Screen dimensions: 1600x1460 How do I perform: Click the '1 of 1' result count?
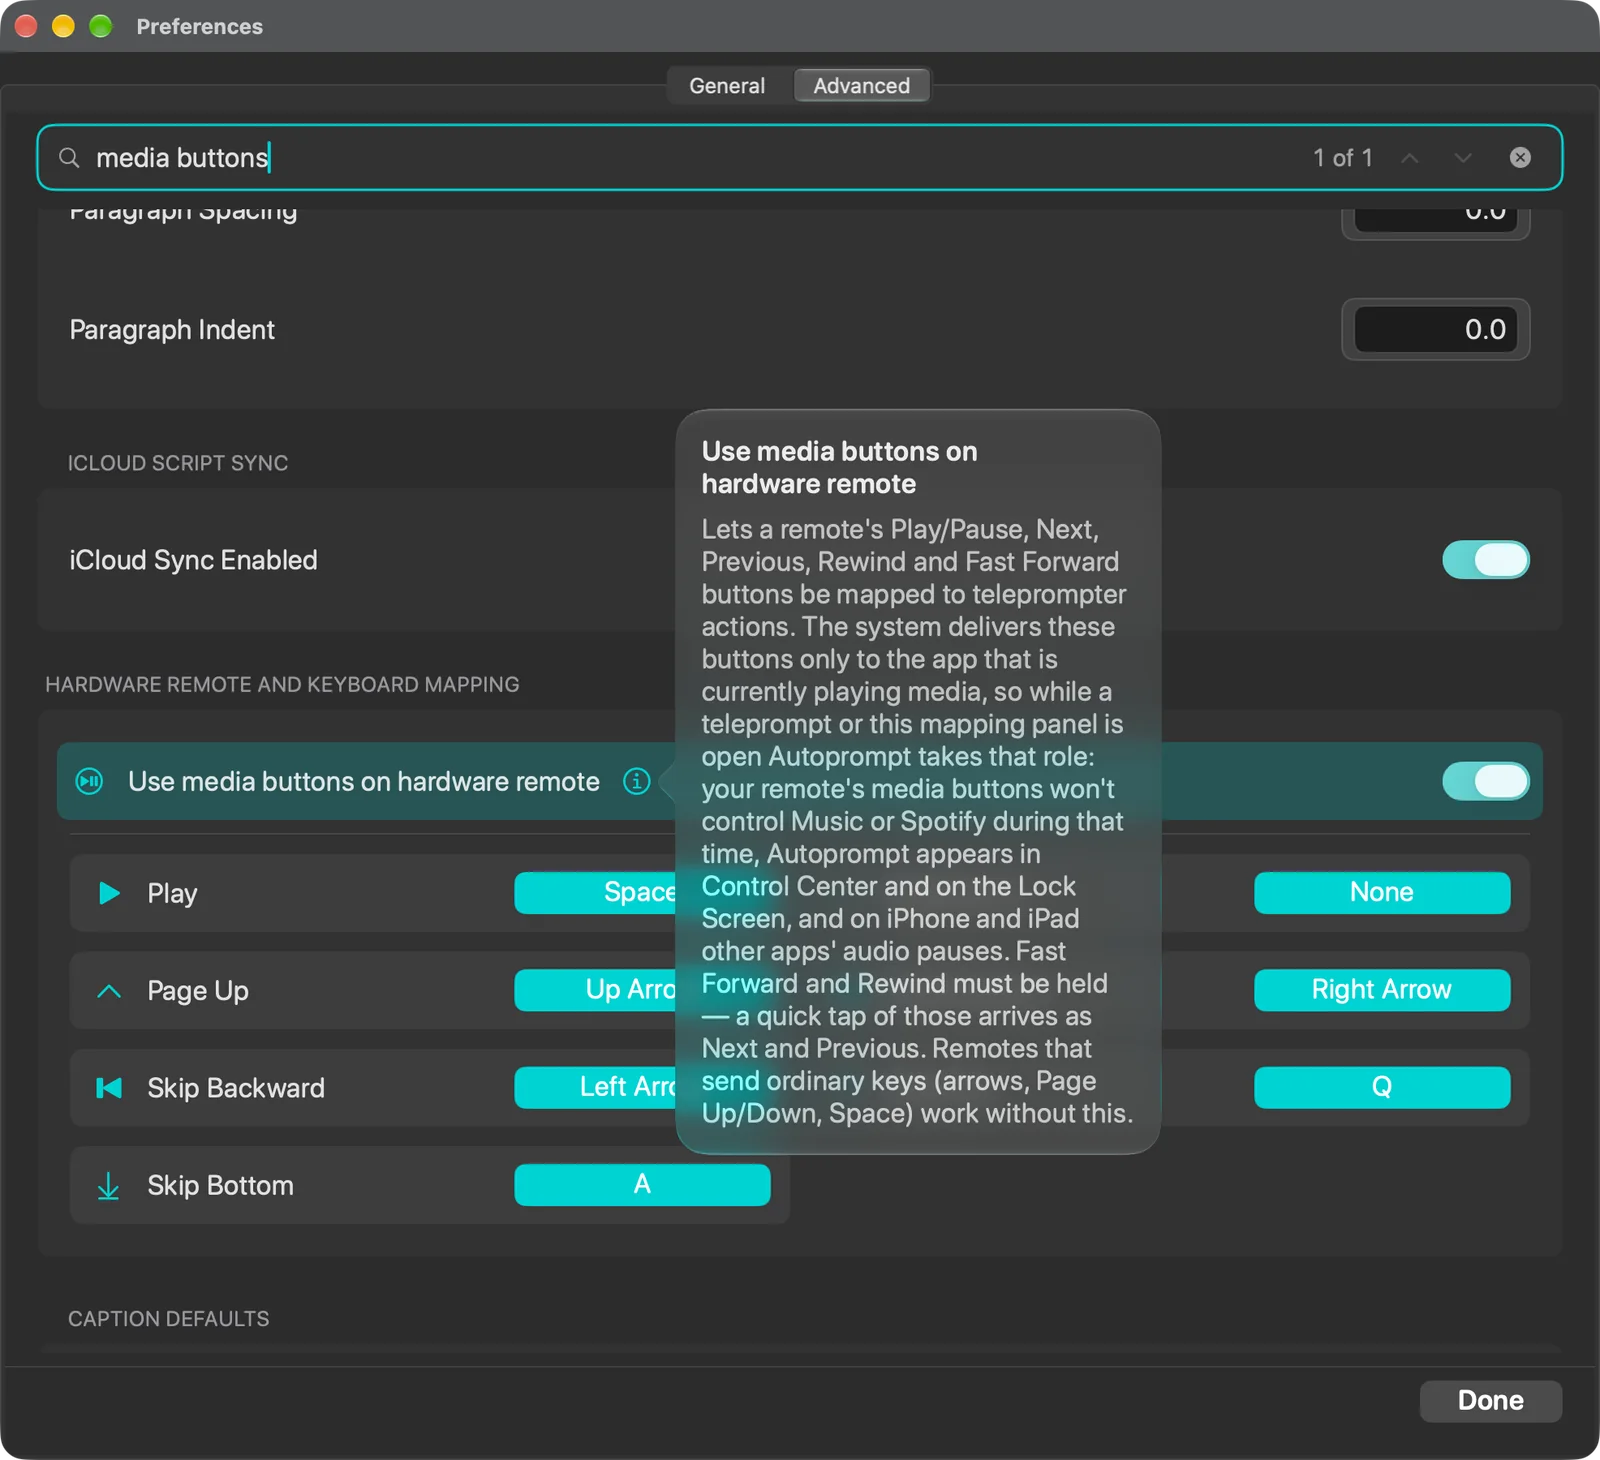1343,158
